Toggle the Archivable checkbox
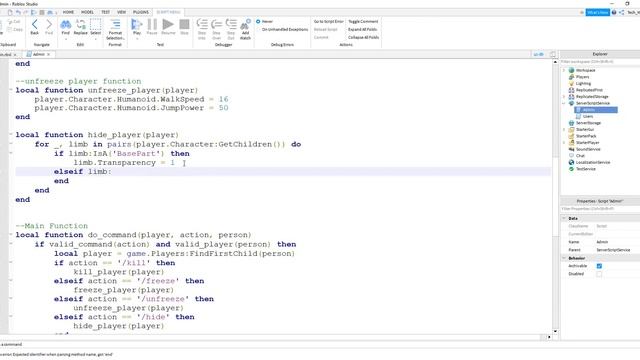The width and height of the screenshot is (640, 360). tap(599, 266)
